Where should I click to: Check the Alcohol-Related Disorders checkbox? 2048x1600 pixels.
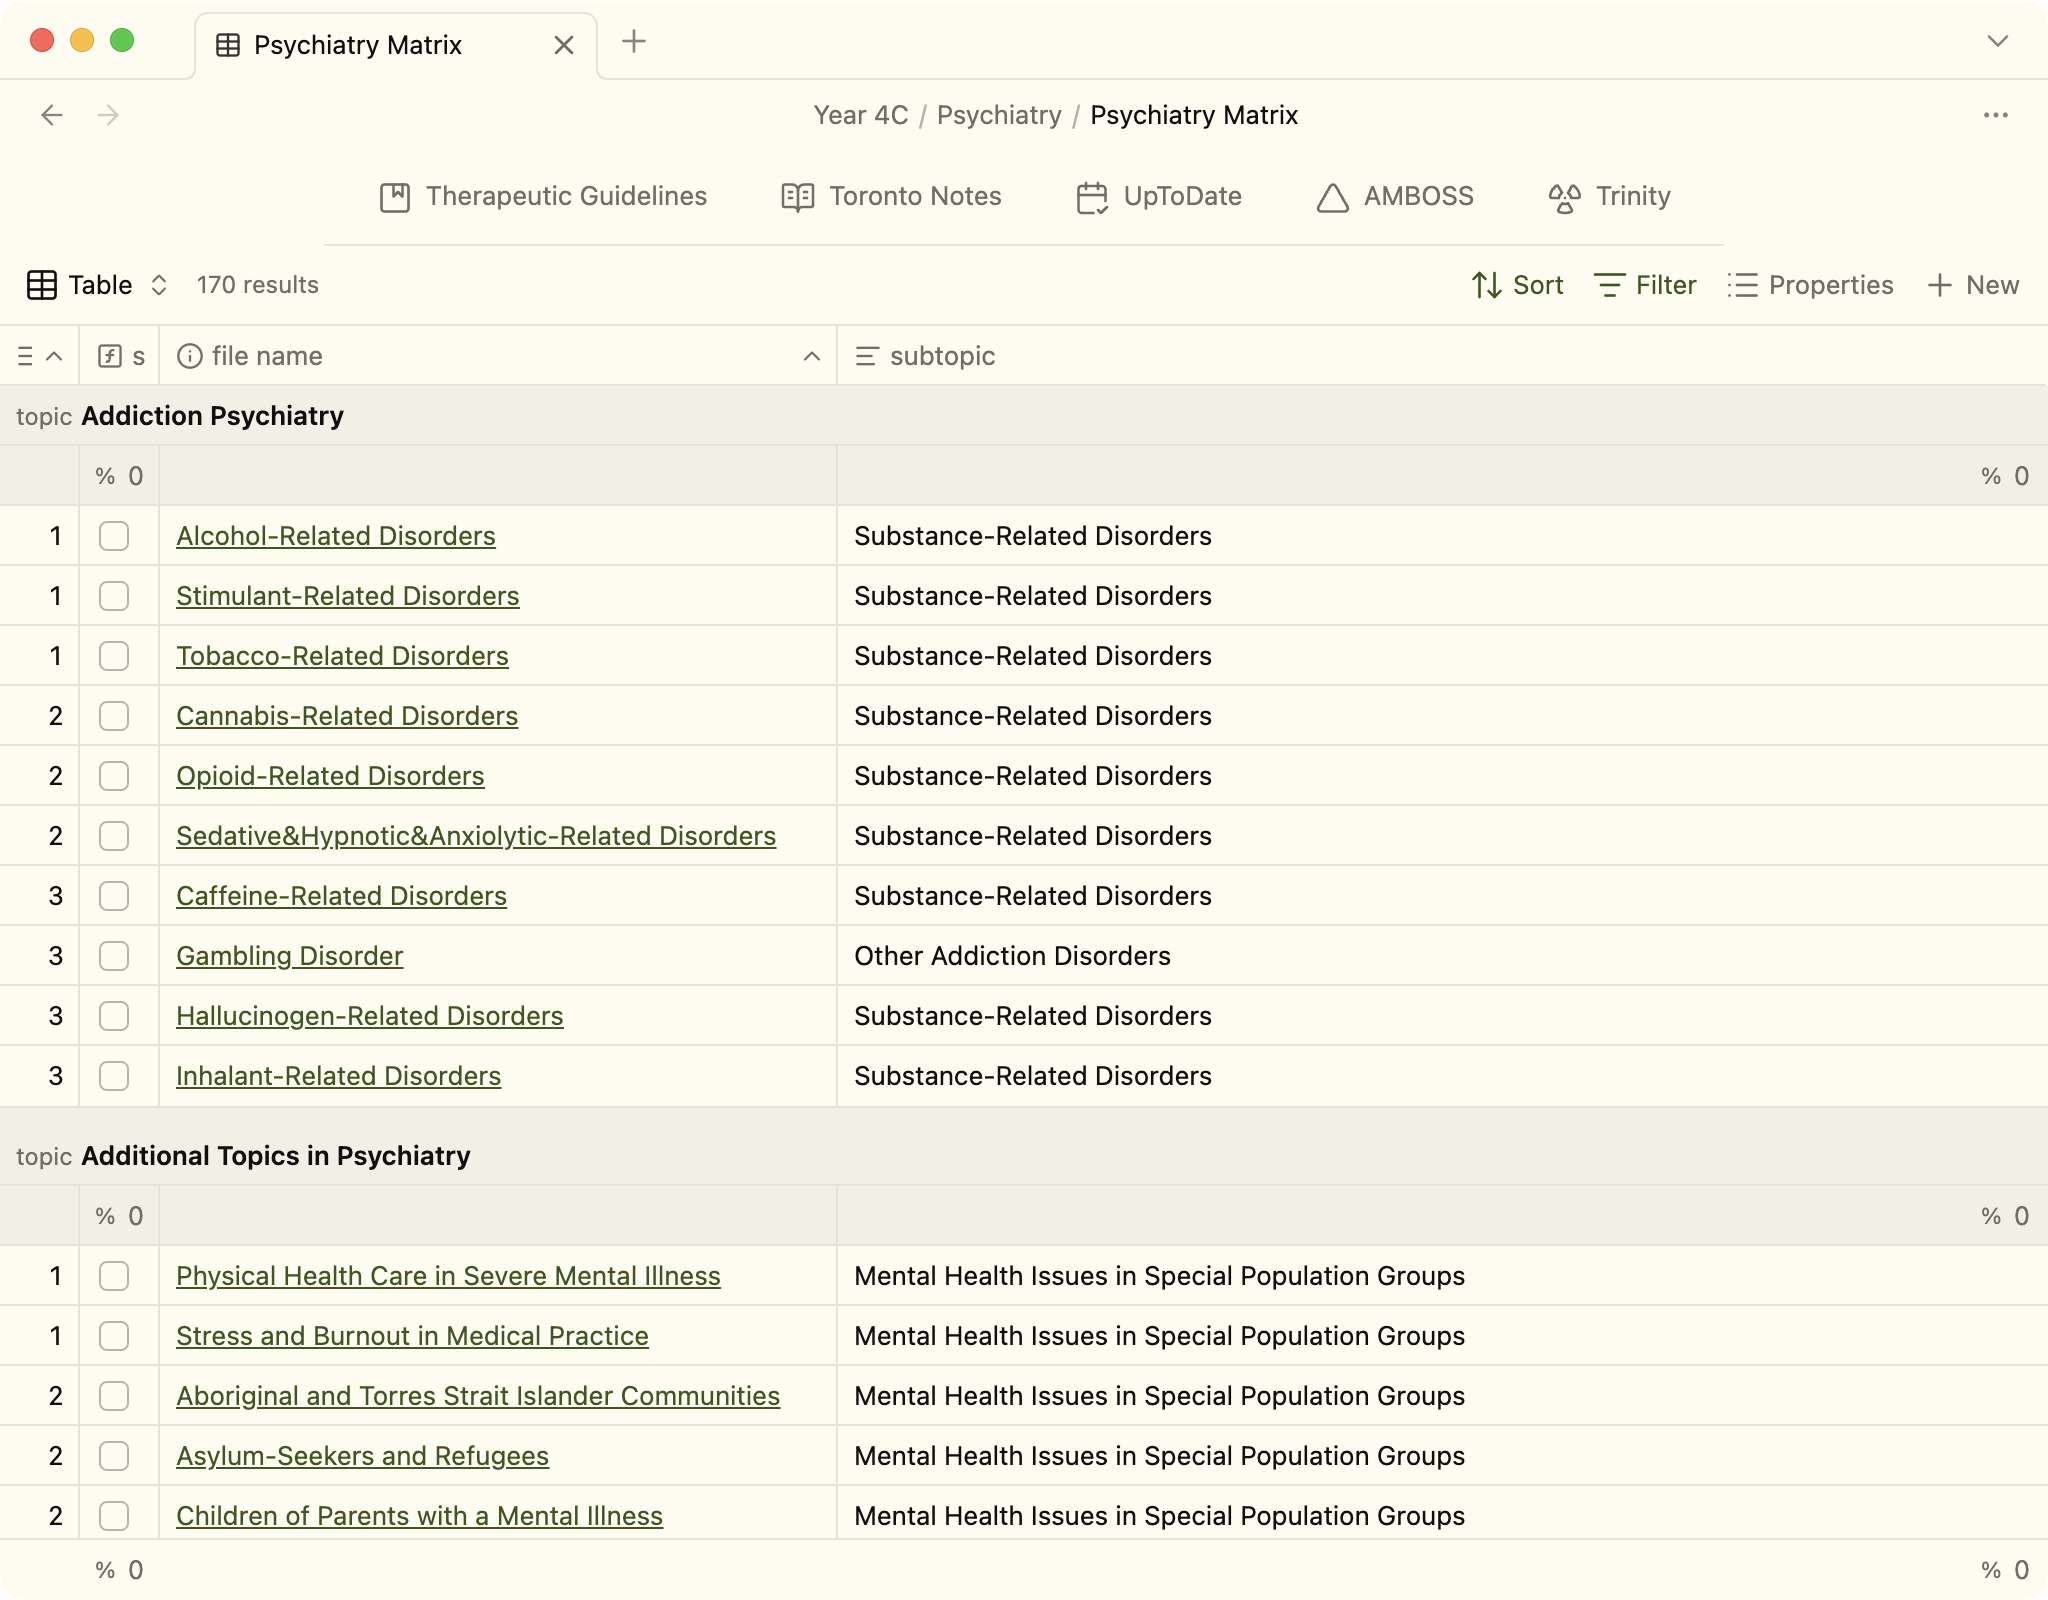114,536
